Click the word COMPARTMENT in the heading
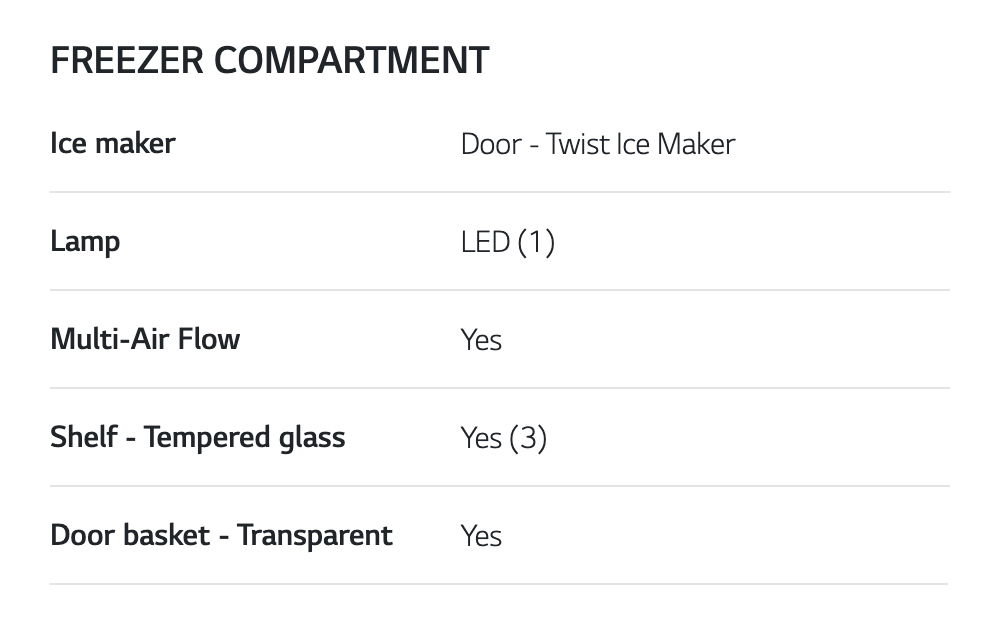This screenshot has width=1000, height=624. click(351, 61)
